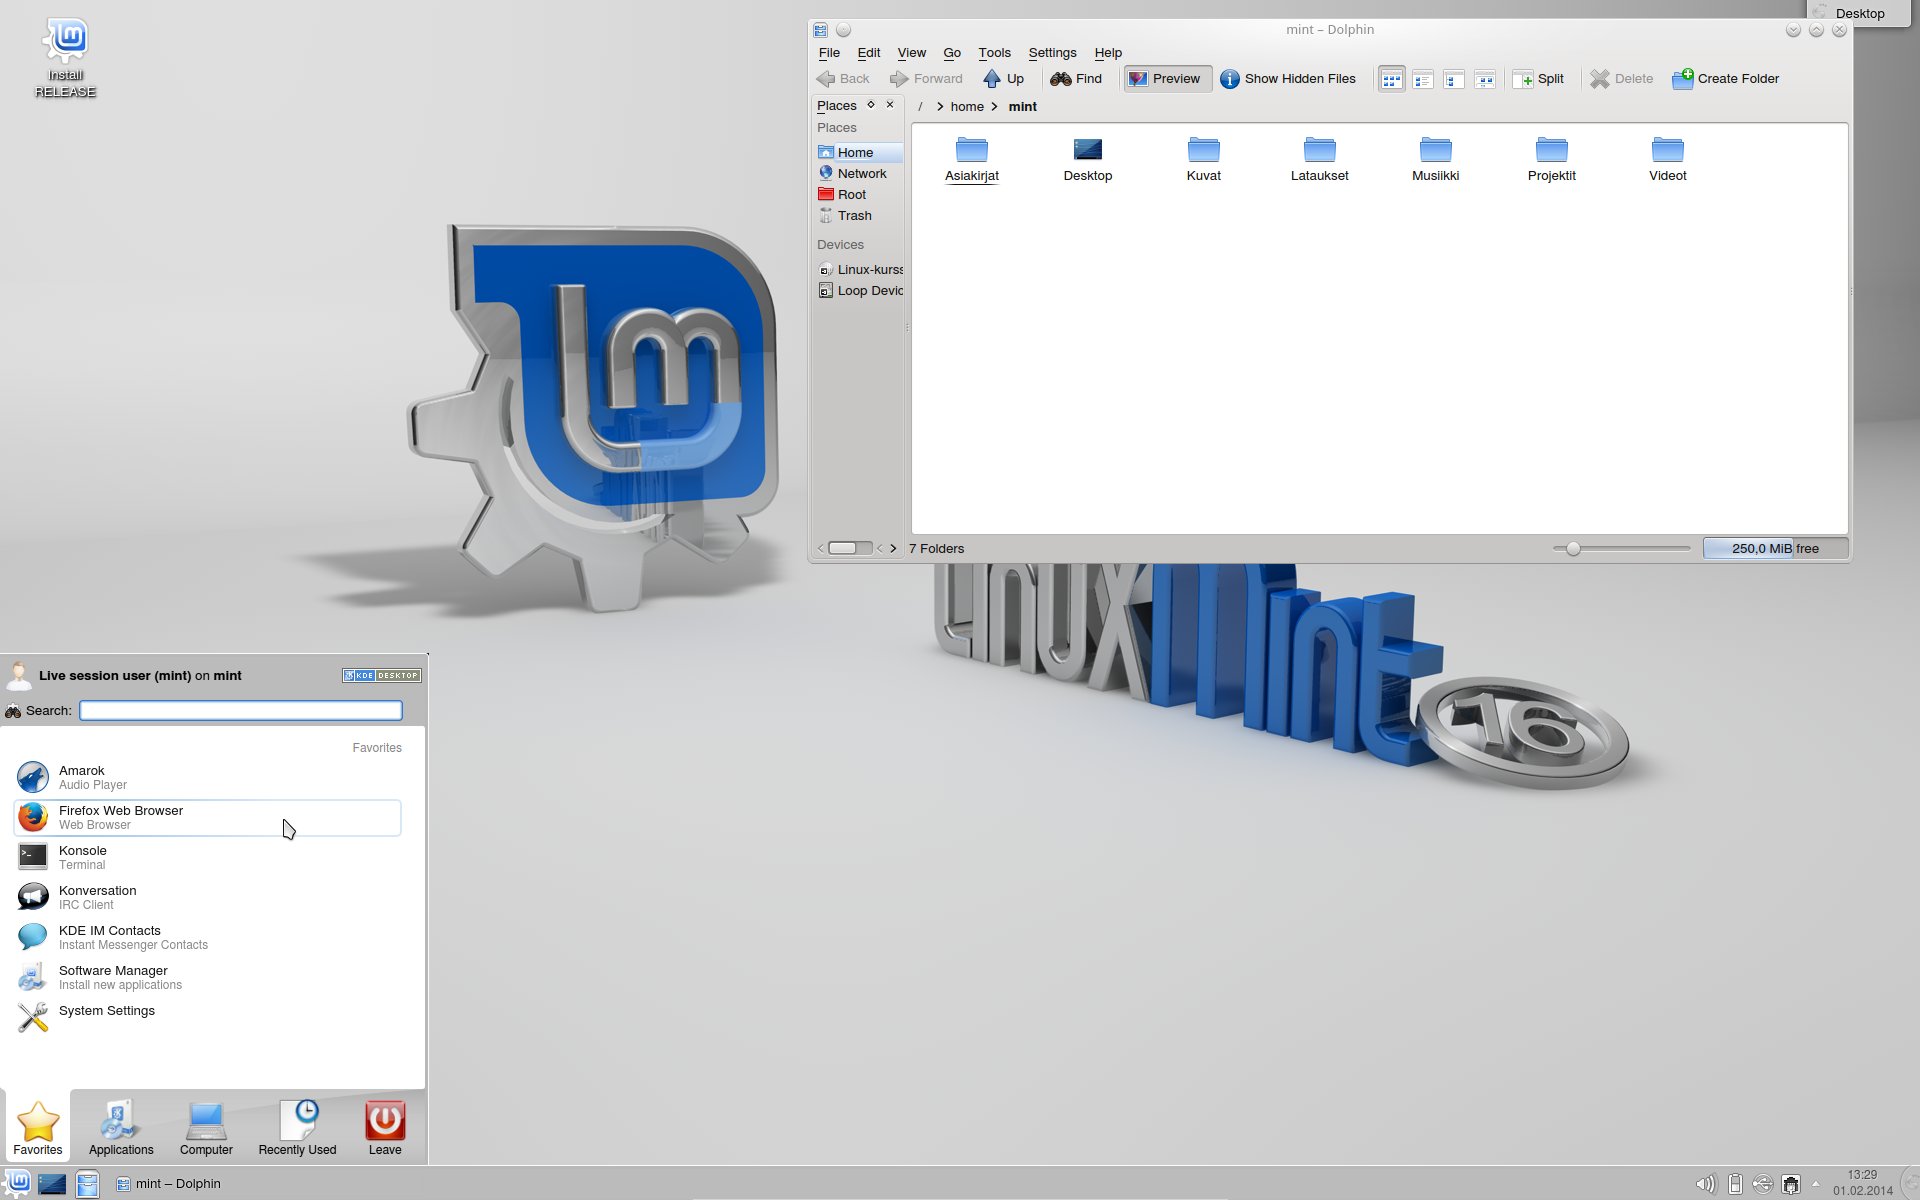Close the Places panel with its x button
Screen dimensions: 1920x1200
click(890, 105)
